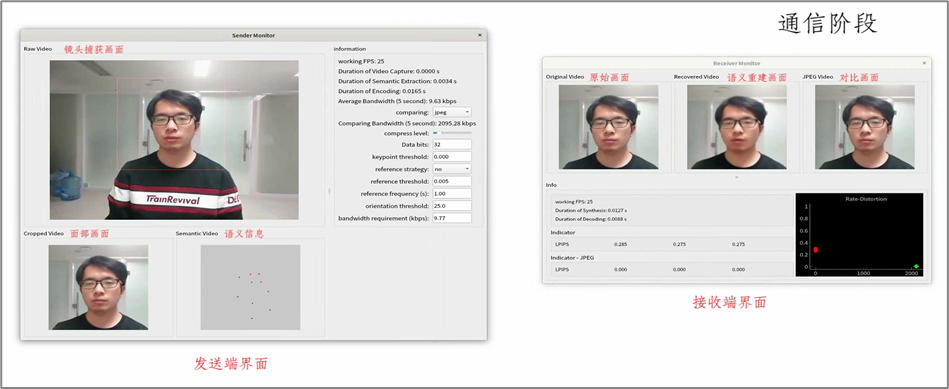Click the Cropped Video face preview
Viewport: 949px width, 389px height.
(98, 287)
